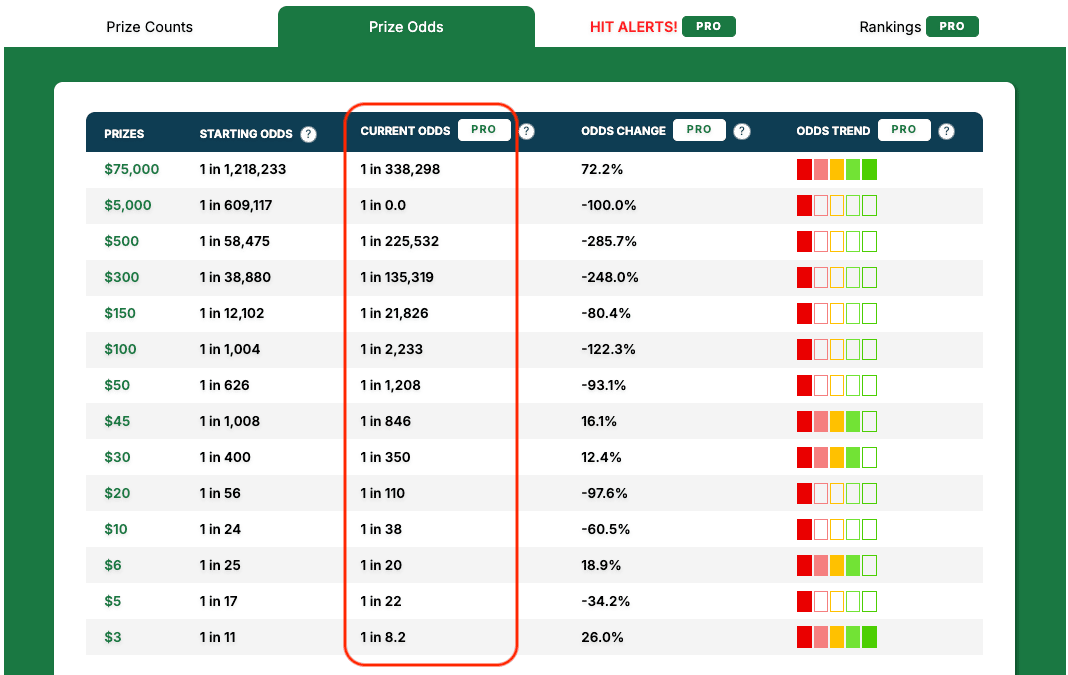Screen dimensions: 1068x675
Task: Click help icon beside Current Odds header
Action: tap(527, 131)
